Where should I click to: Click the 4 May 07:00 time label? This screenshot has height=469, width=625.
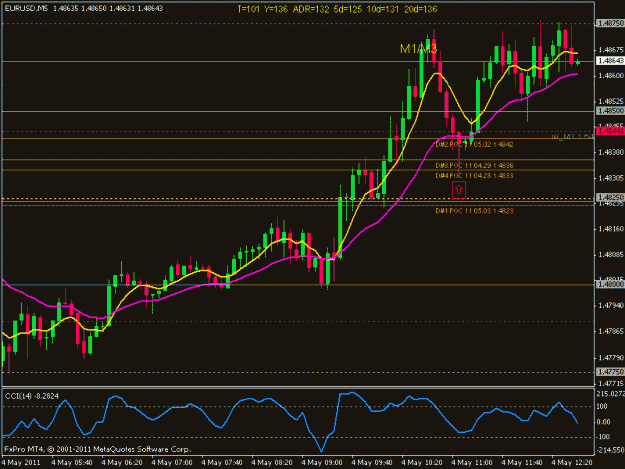172,463
